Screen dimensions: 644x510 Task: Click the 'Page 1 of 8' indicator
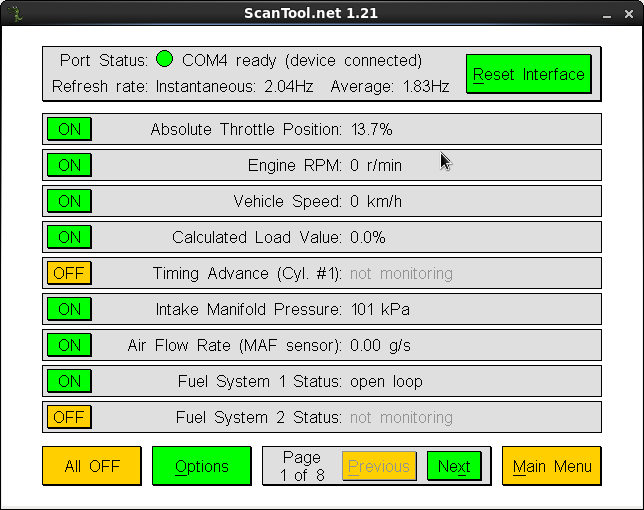pyautogui.click(x=302, y=466)
